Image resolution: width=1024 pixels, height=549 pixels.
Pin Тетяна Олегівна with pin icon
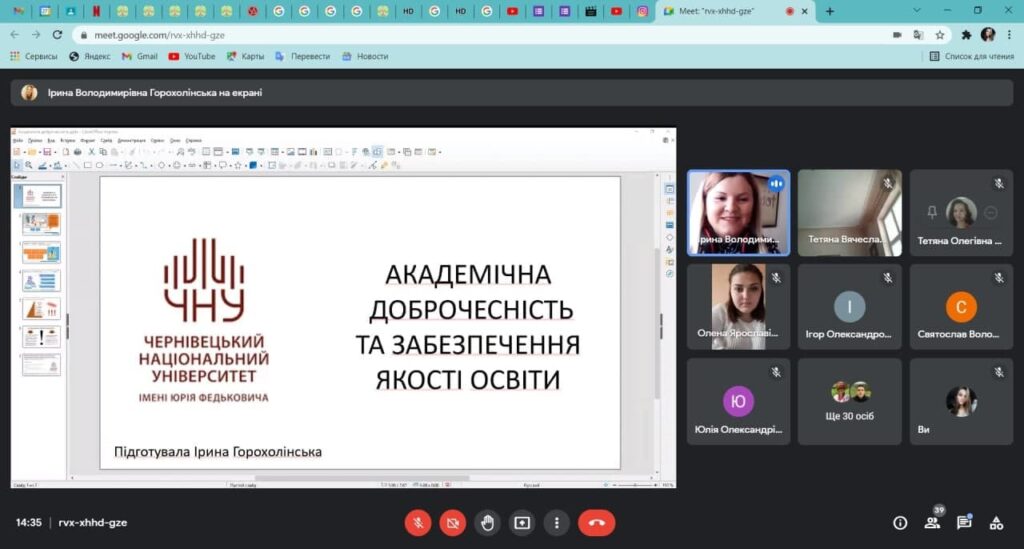(x=932, y=212)
